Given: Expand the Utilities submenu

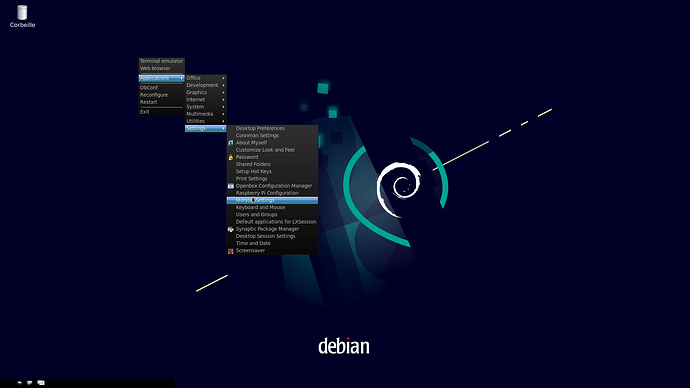Looking at the screenshot, I should click(206, 121).
